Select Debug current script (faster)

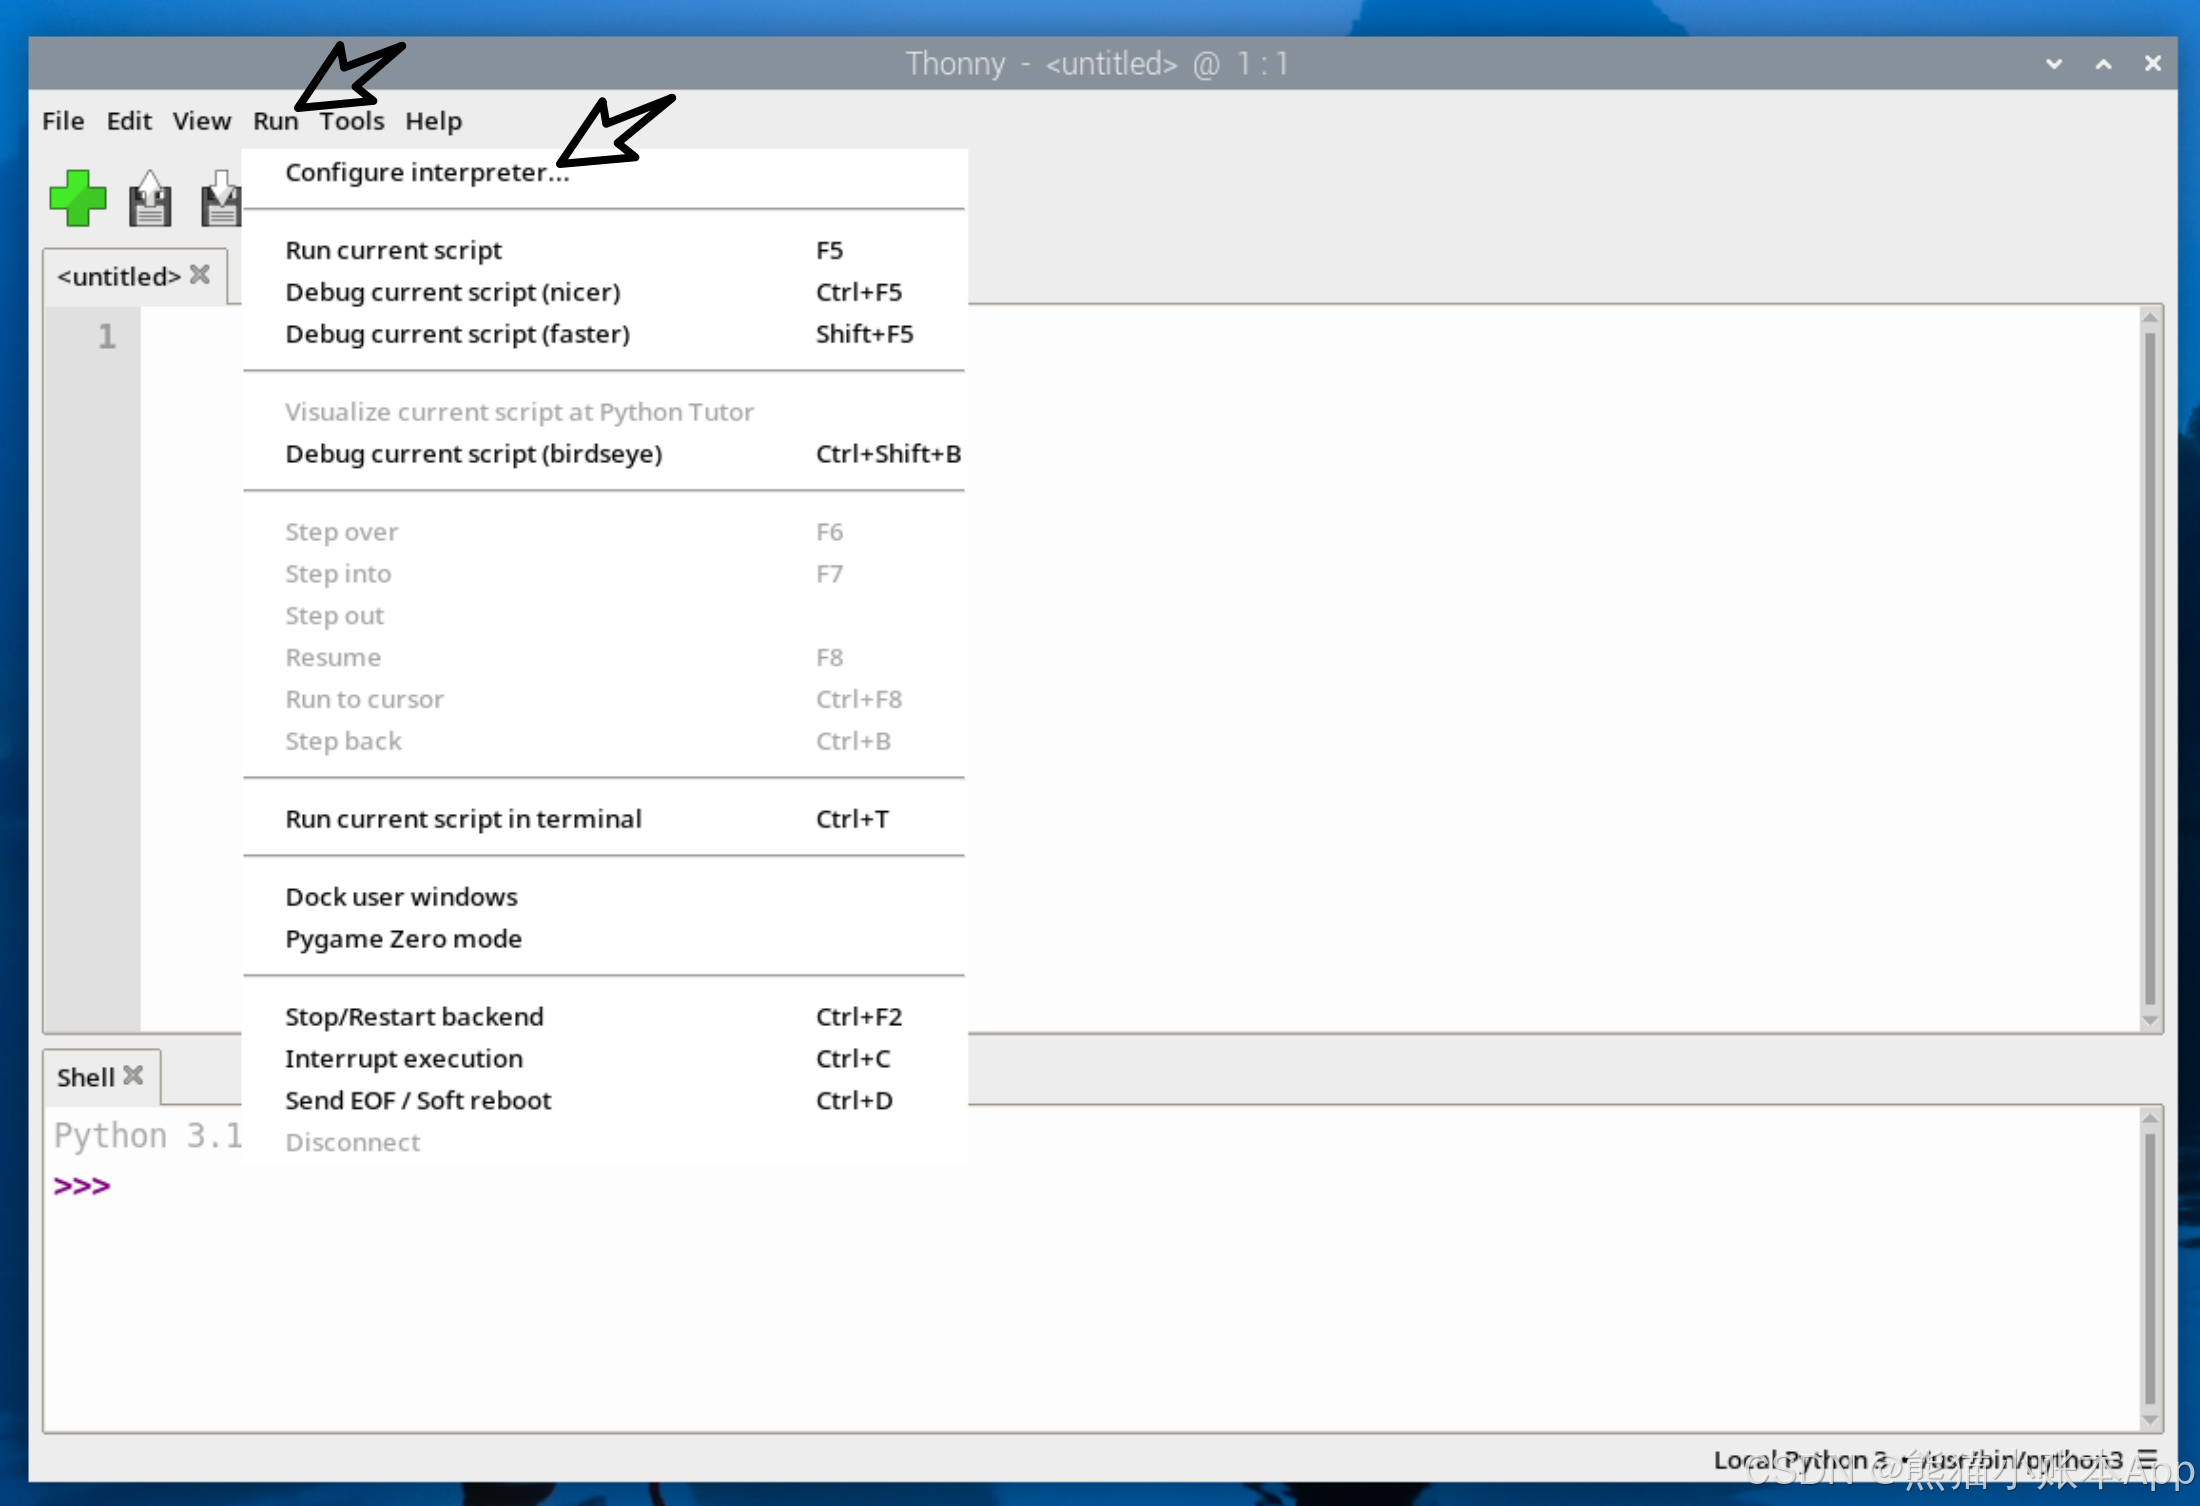point(604,334)
